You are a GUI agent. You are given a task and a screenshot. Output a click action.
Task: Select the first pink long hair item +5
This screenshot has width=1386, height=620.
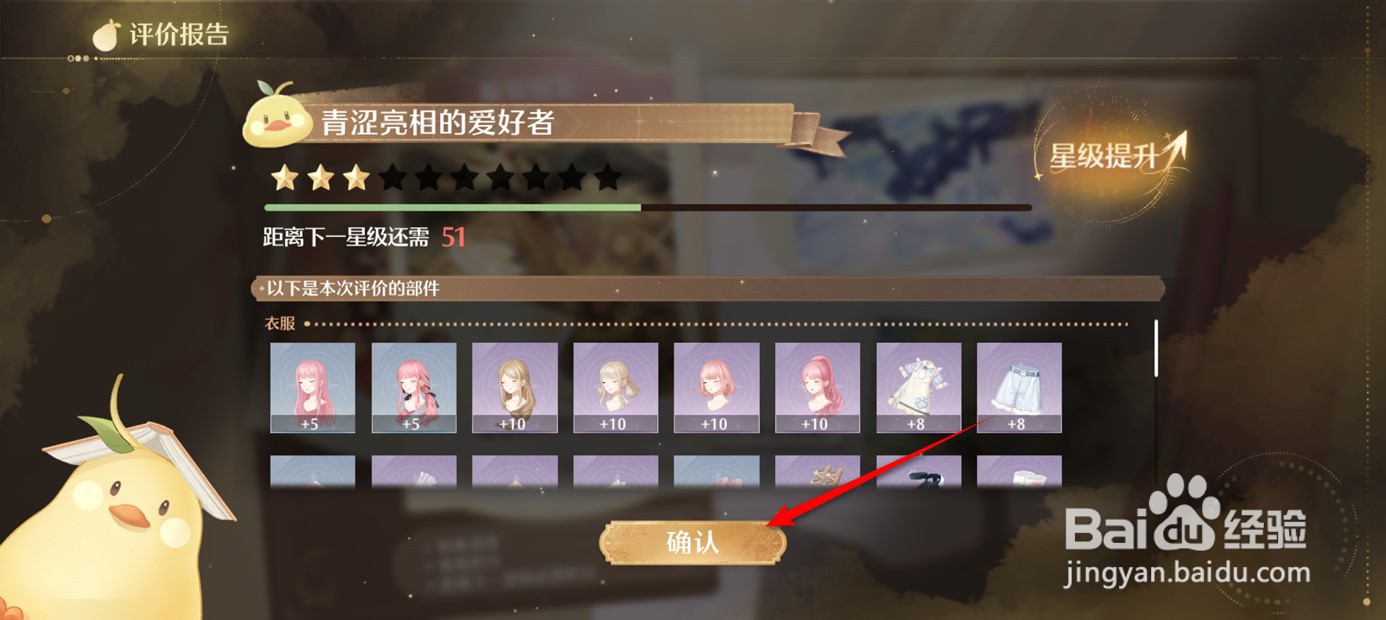[313, 388]
